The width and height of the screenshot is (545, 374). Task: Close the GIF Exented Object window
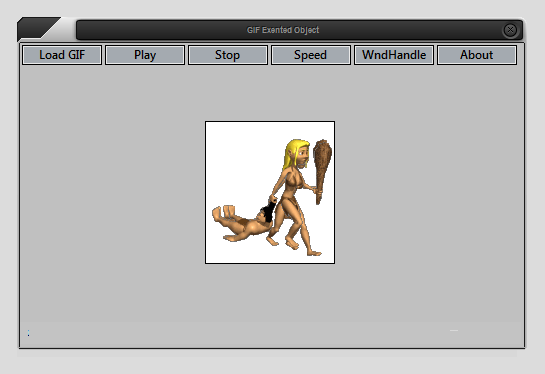[x=510, y=30]
